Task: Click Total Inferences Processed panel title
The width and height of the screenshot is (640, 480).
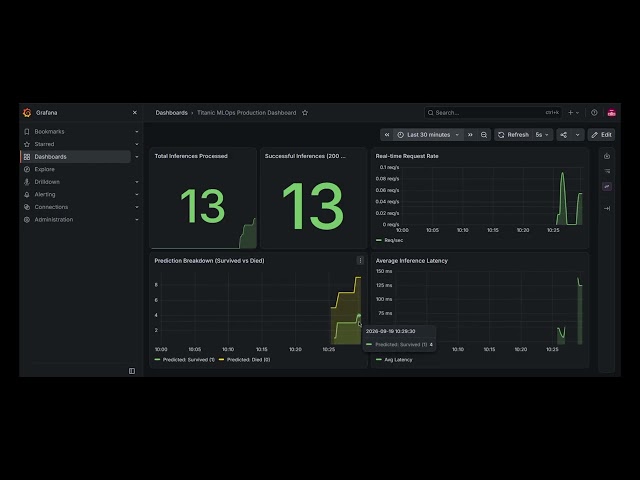Action: click(x=191, y=156)
